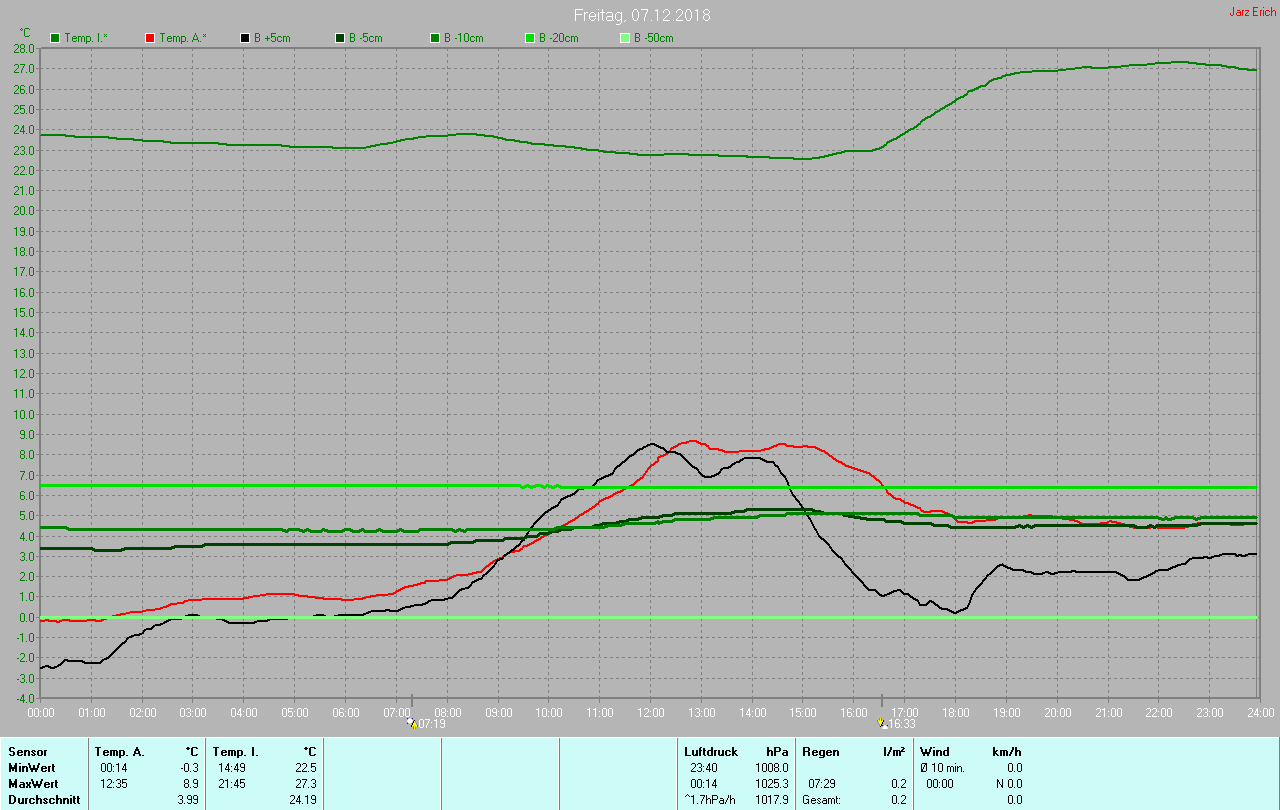Click the Wind km/h header
The image size is (1280, 810).
point(971,751)
